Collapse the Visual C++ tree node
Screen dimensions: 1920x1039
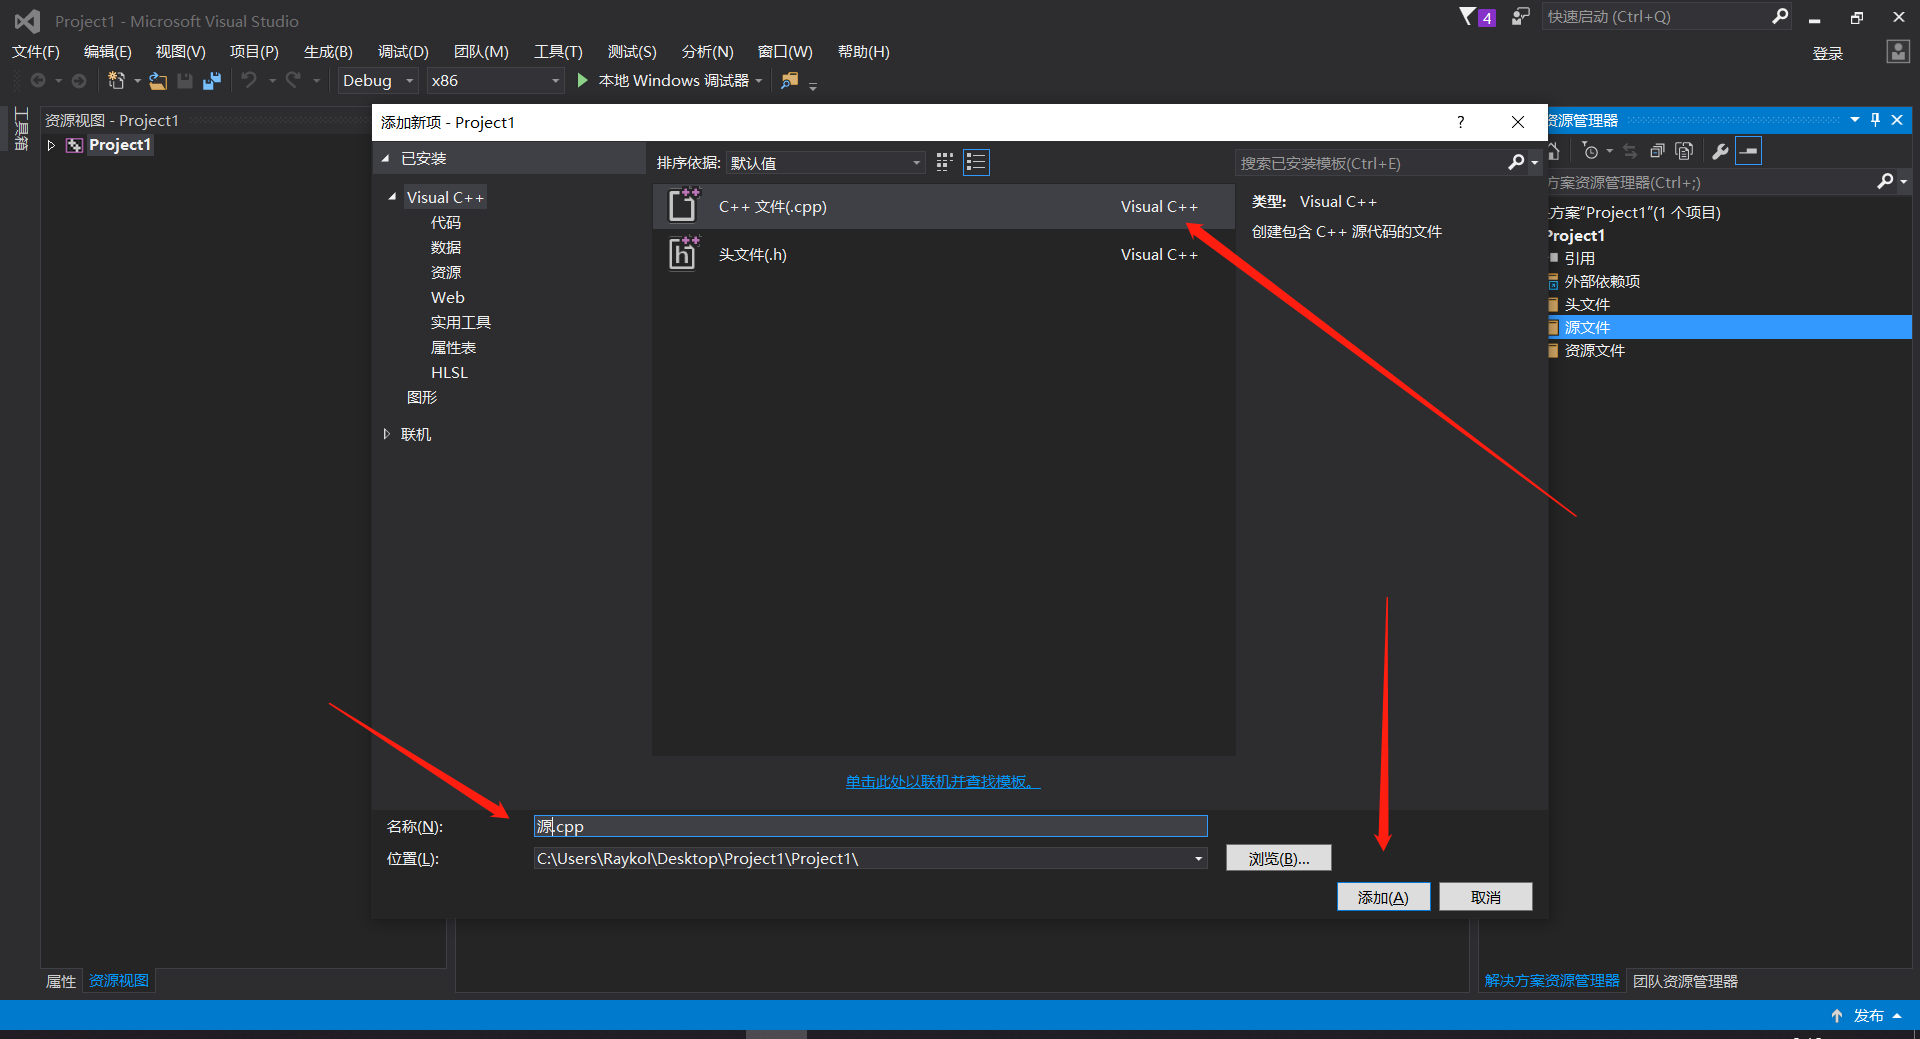(x=392, y=197)
